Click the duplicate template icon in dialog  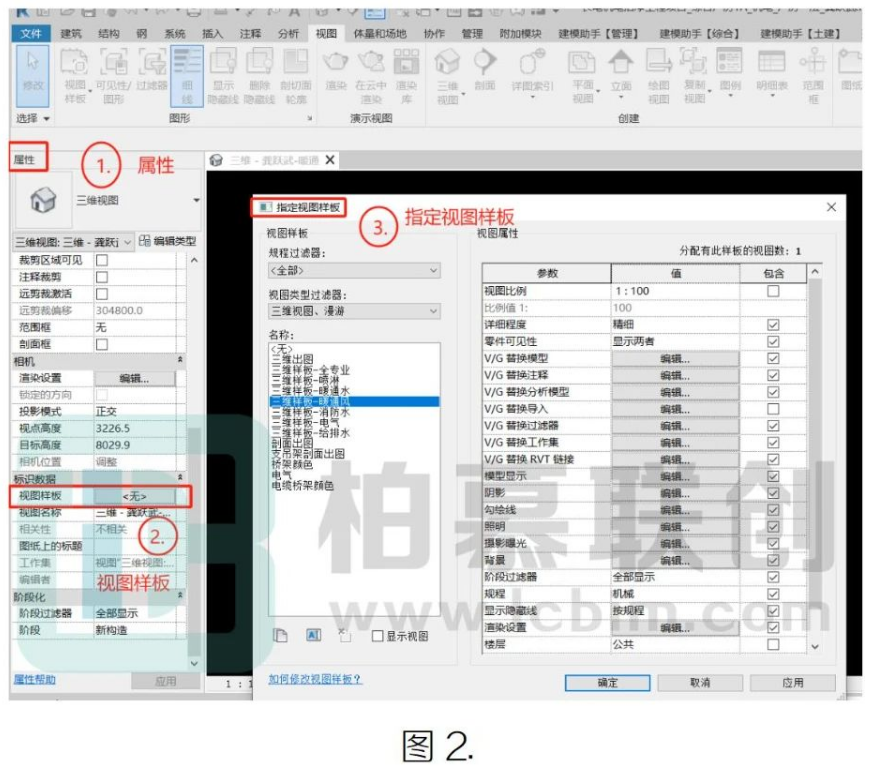[280, 635]
